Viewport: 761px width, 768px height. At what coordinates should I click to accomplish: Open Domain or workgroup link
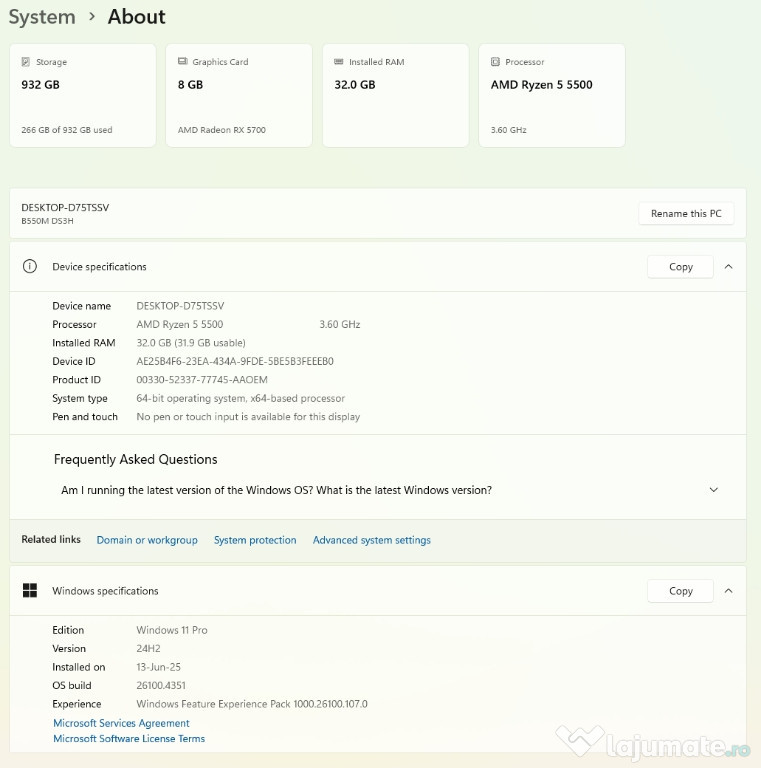point(147,540)
